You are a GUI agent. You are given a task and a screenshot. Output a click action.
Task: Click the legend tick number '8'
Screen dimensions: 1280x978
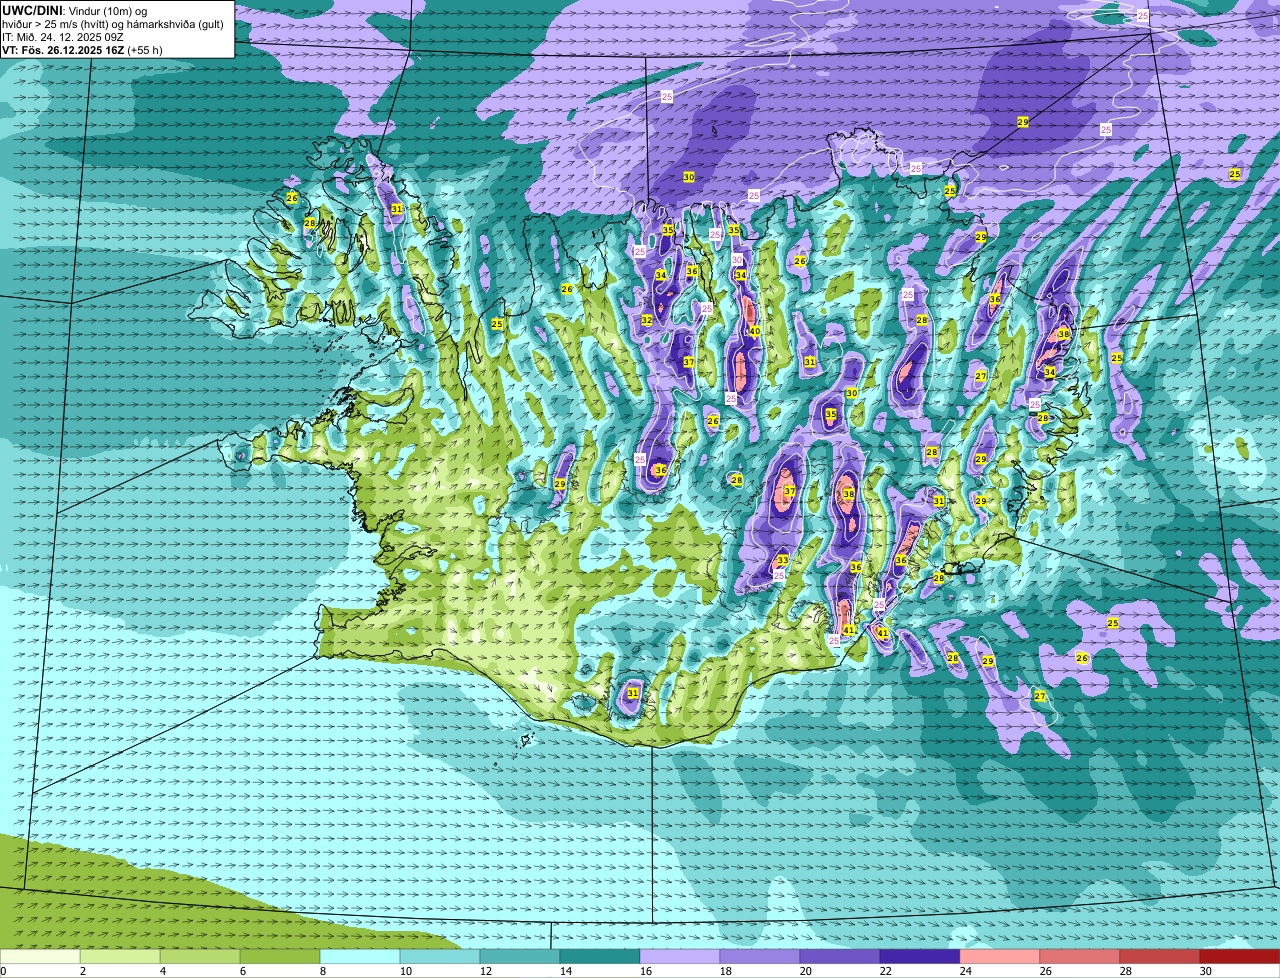coord(324,971)
